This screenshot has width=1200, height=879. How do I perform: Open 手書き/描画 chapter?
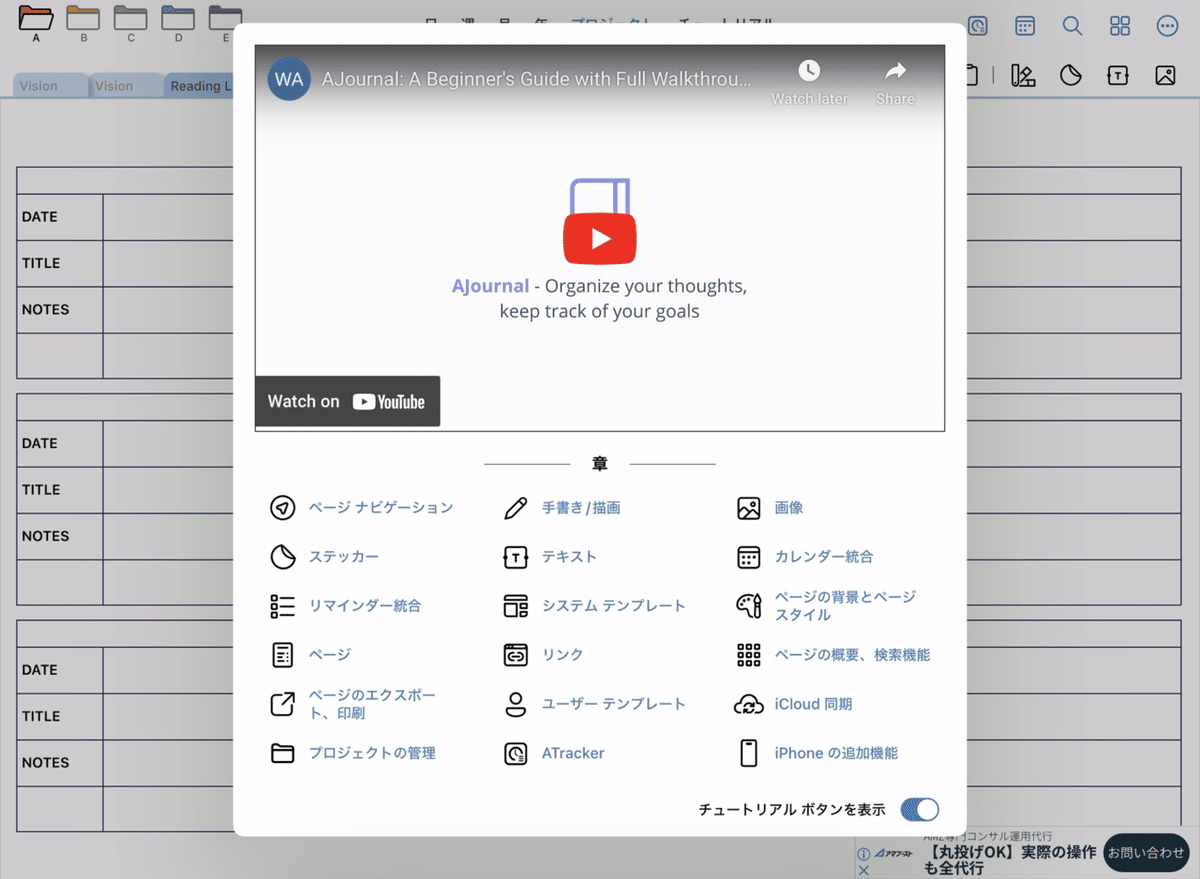point(581,508)
